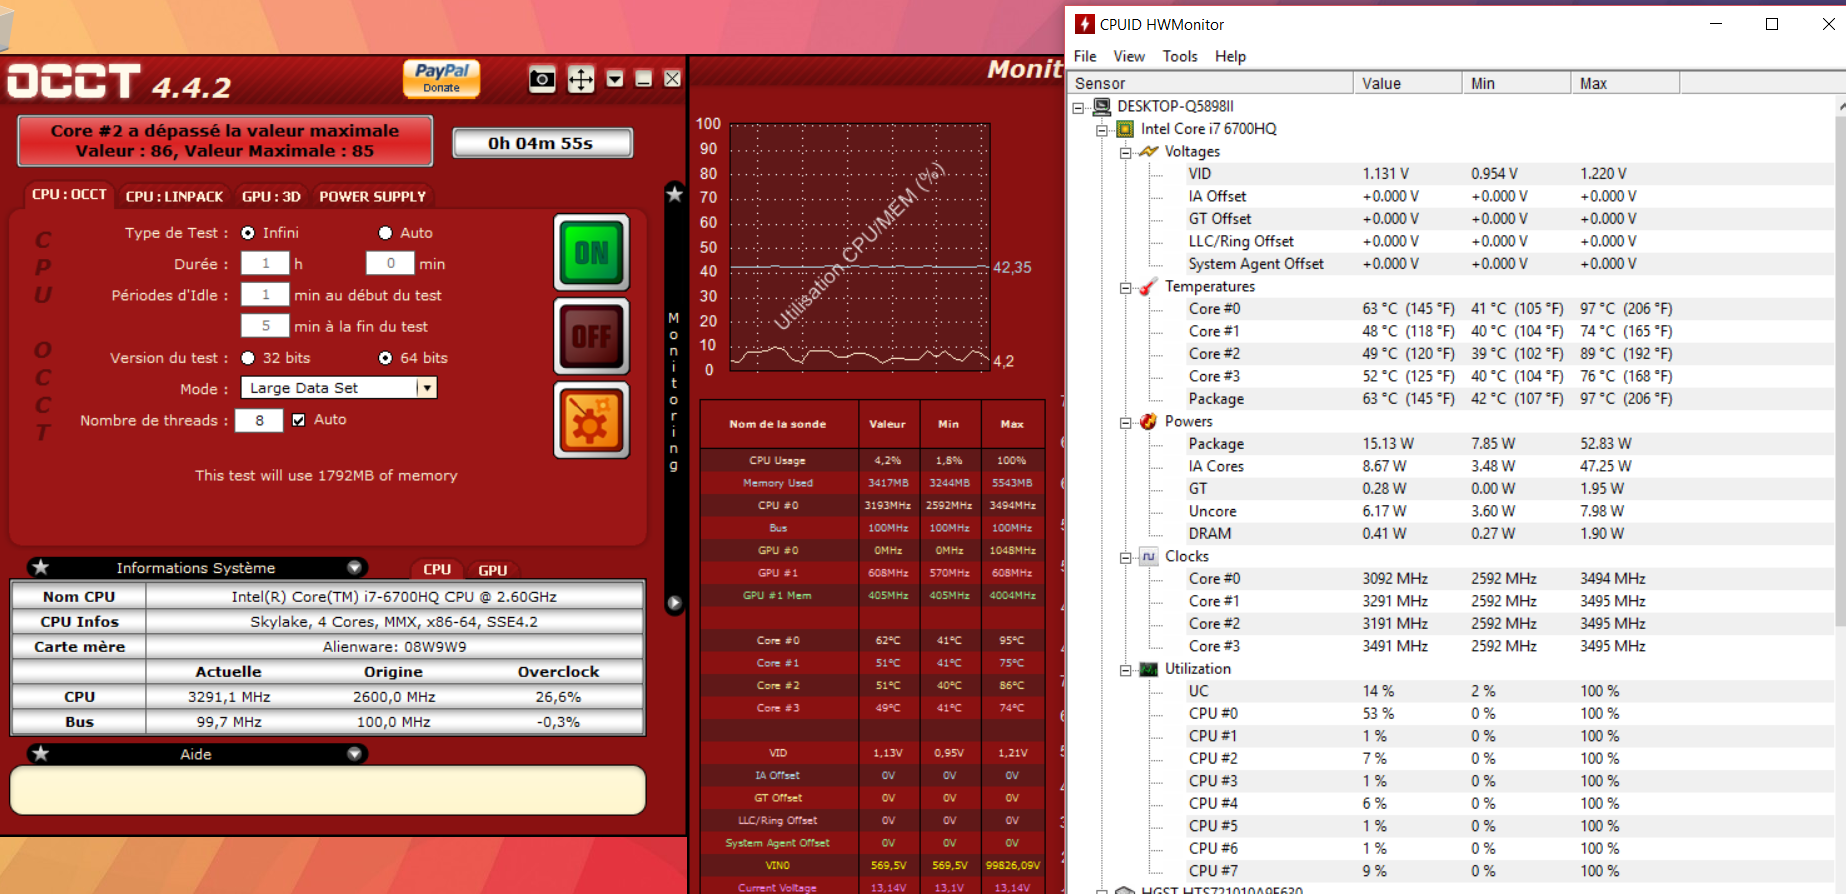Edit the Durée minutes field

coord(390,263)
